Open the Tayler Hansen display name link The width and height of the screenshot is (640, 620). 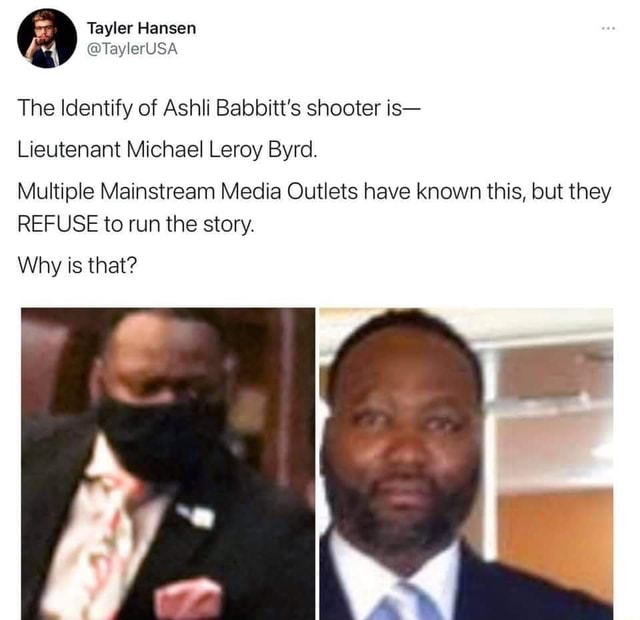pos(141,28)
